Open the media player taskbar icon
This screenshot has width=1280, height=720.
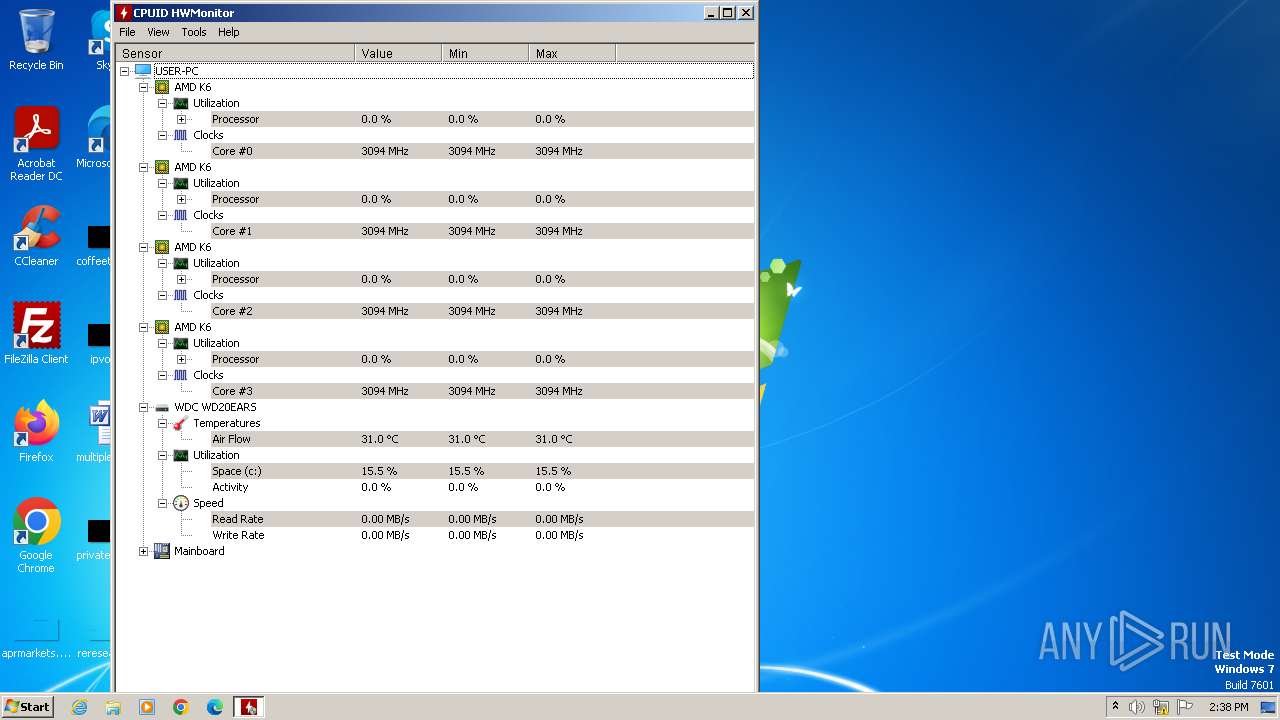click(147, 707)
